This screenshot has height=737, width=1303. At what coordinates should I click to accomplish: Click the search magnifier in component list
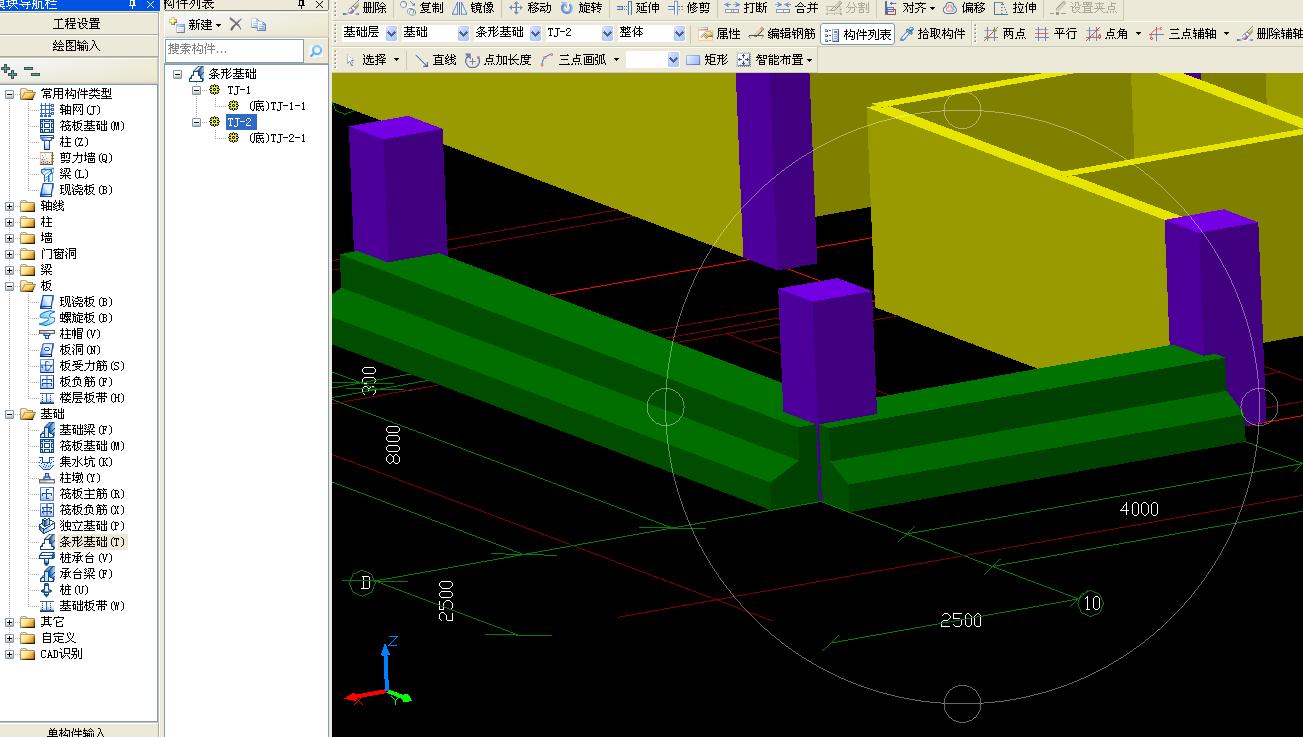pos(316,50)
